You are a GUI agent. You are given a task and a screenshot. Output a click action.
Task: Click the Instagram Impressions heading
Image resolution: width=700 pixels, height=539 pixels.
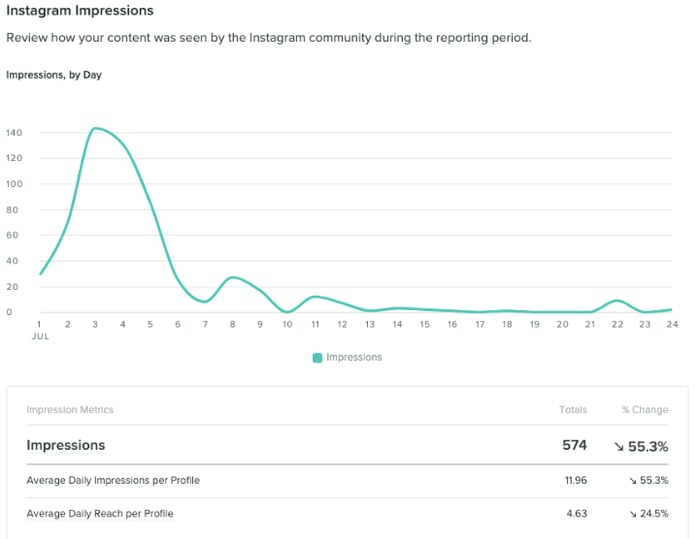(x=80, y=11)
